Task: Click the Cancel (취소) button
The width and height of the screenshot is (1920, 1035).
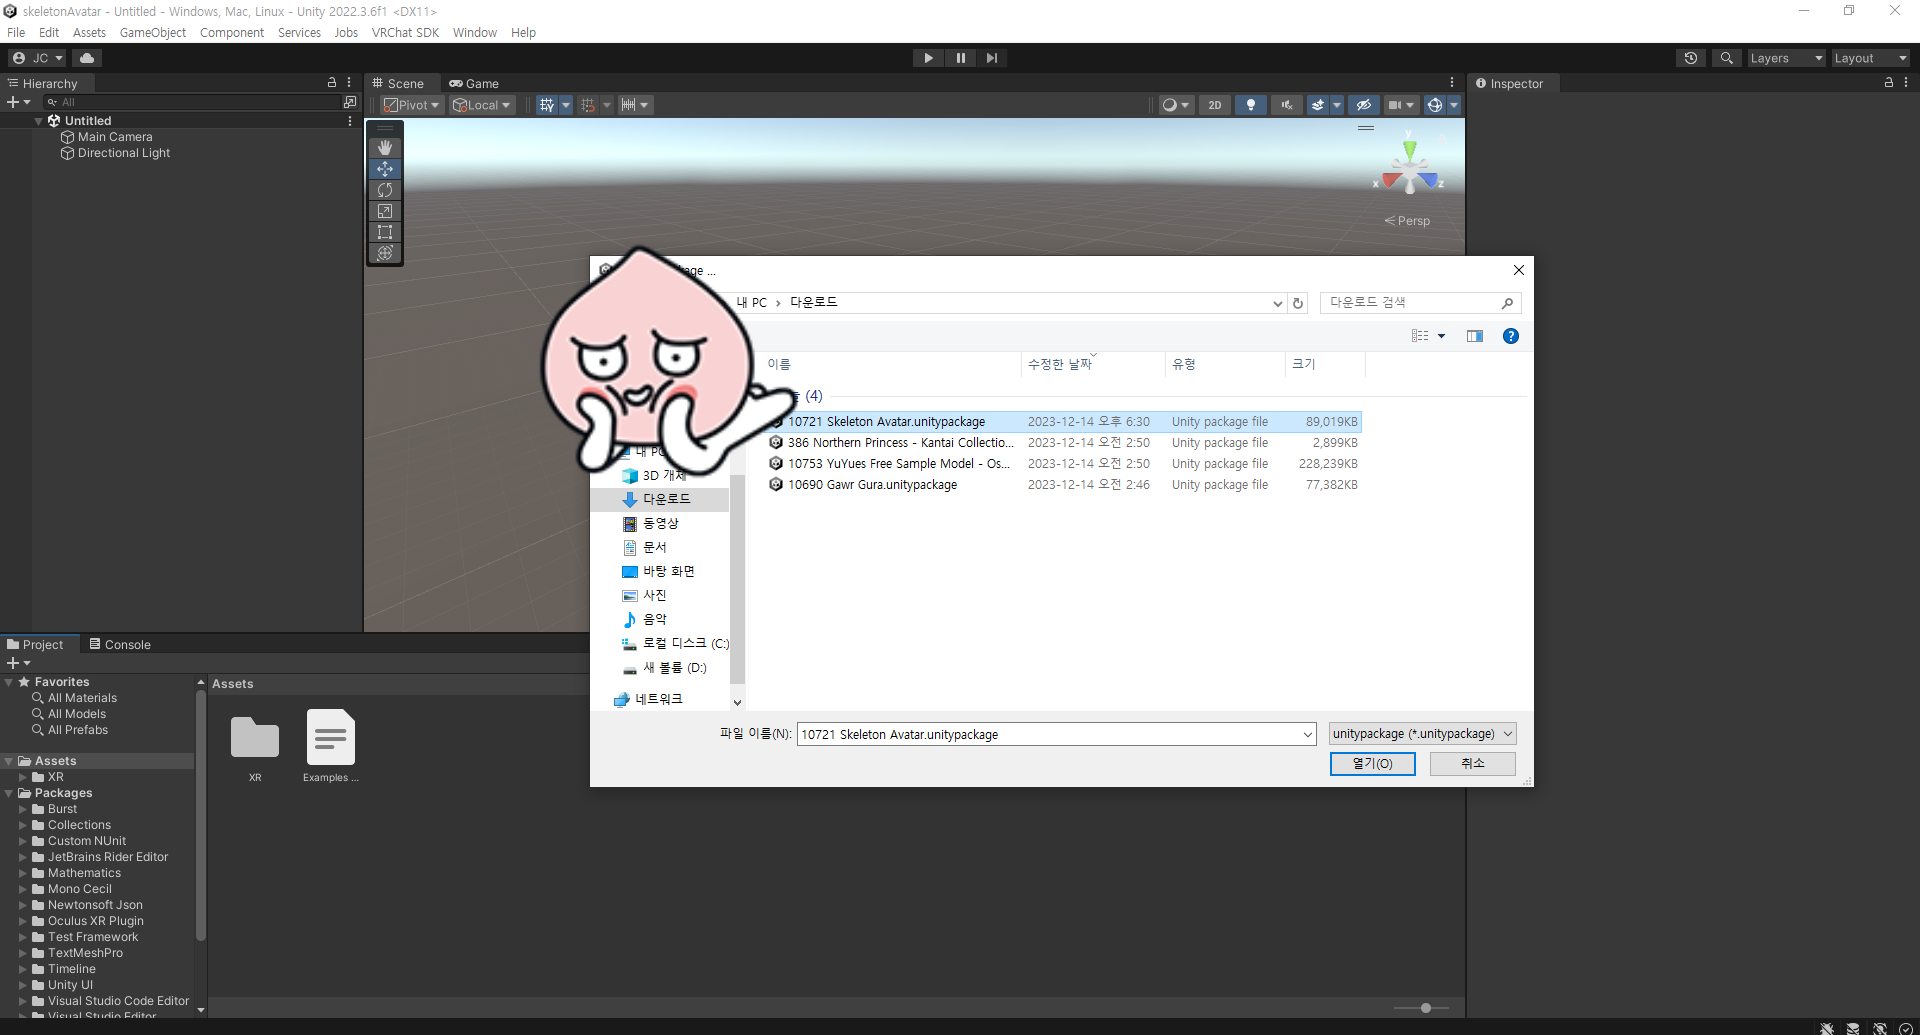Action: tap(1472, 764)
